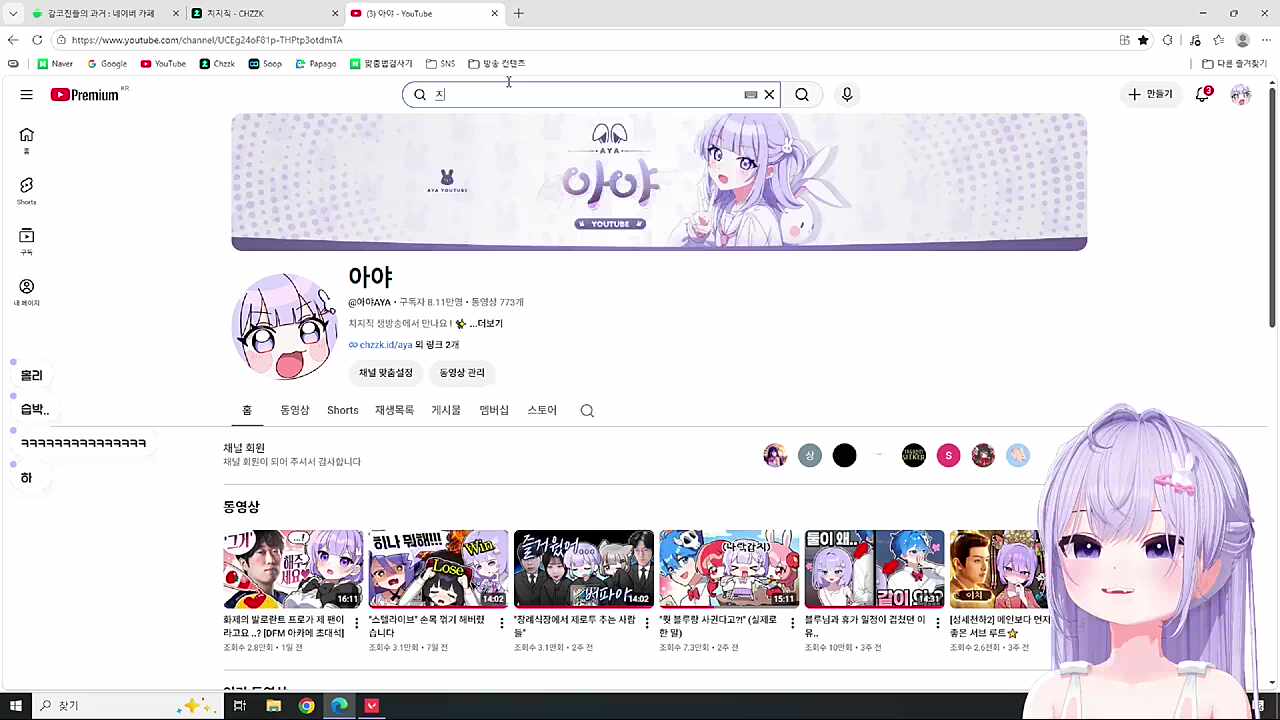Open the notifications bell
This screenshot has height=720, width=1280.
1202,94
